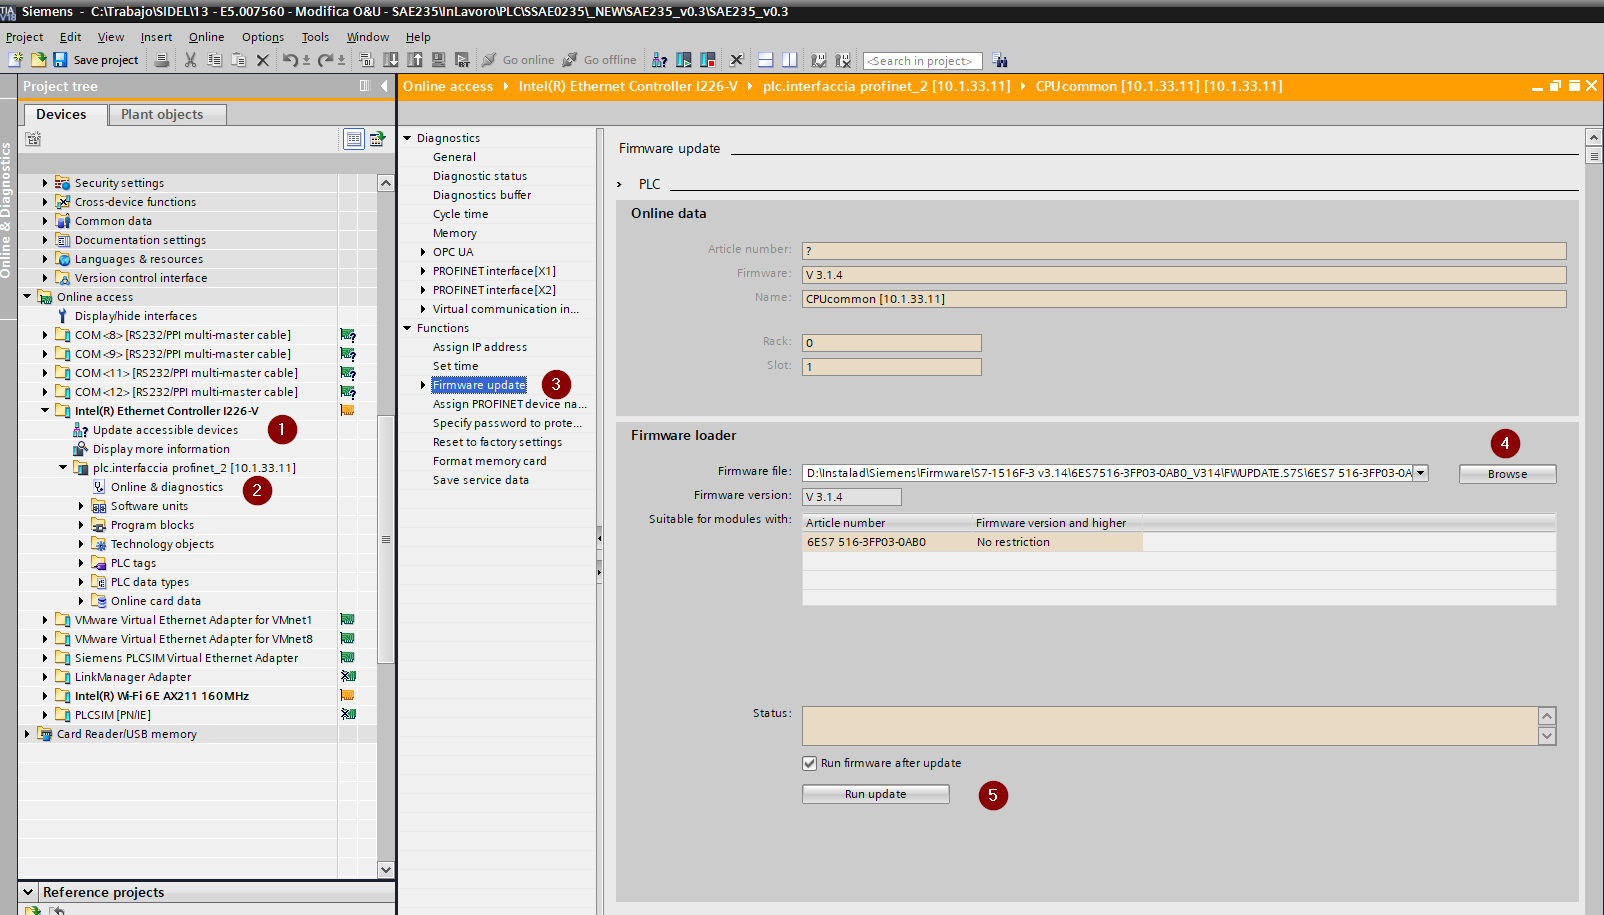Open the Options menu

click(x=263, y=37)
